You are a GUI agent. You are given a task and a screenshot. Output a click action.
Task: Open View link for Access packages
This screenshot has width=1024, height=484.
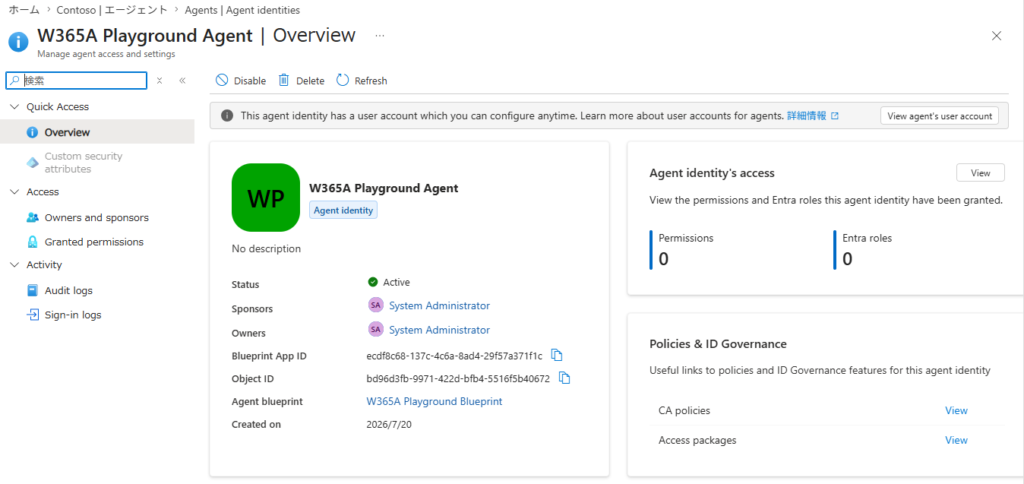[956, 440]
